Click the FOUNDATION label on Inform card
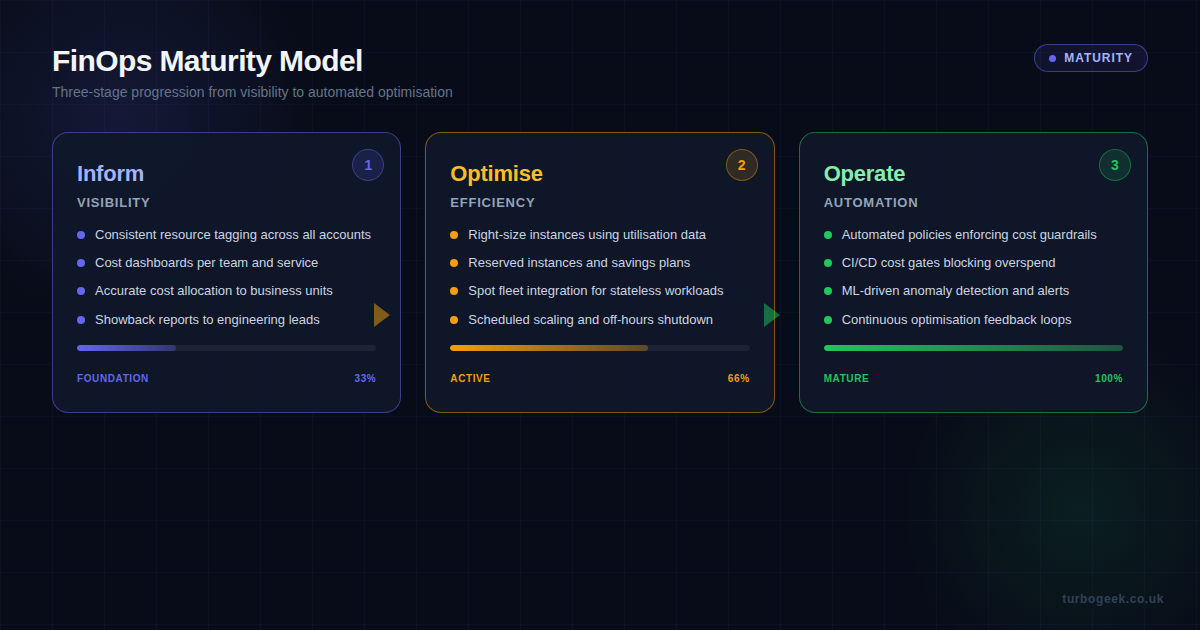 point(113,378)
